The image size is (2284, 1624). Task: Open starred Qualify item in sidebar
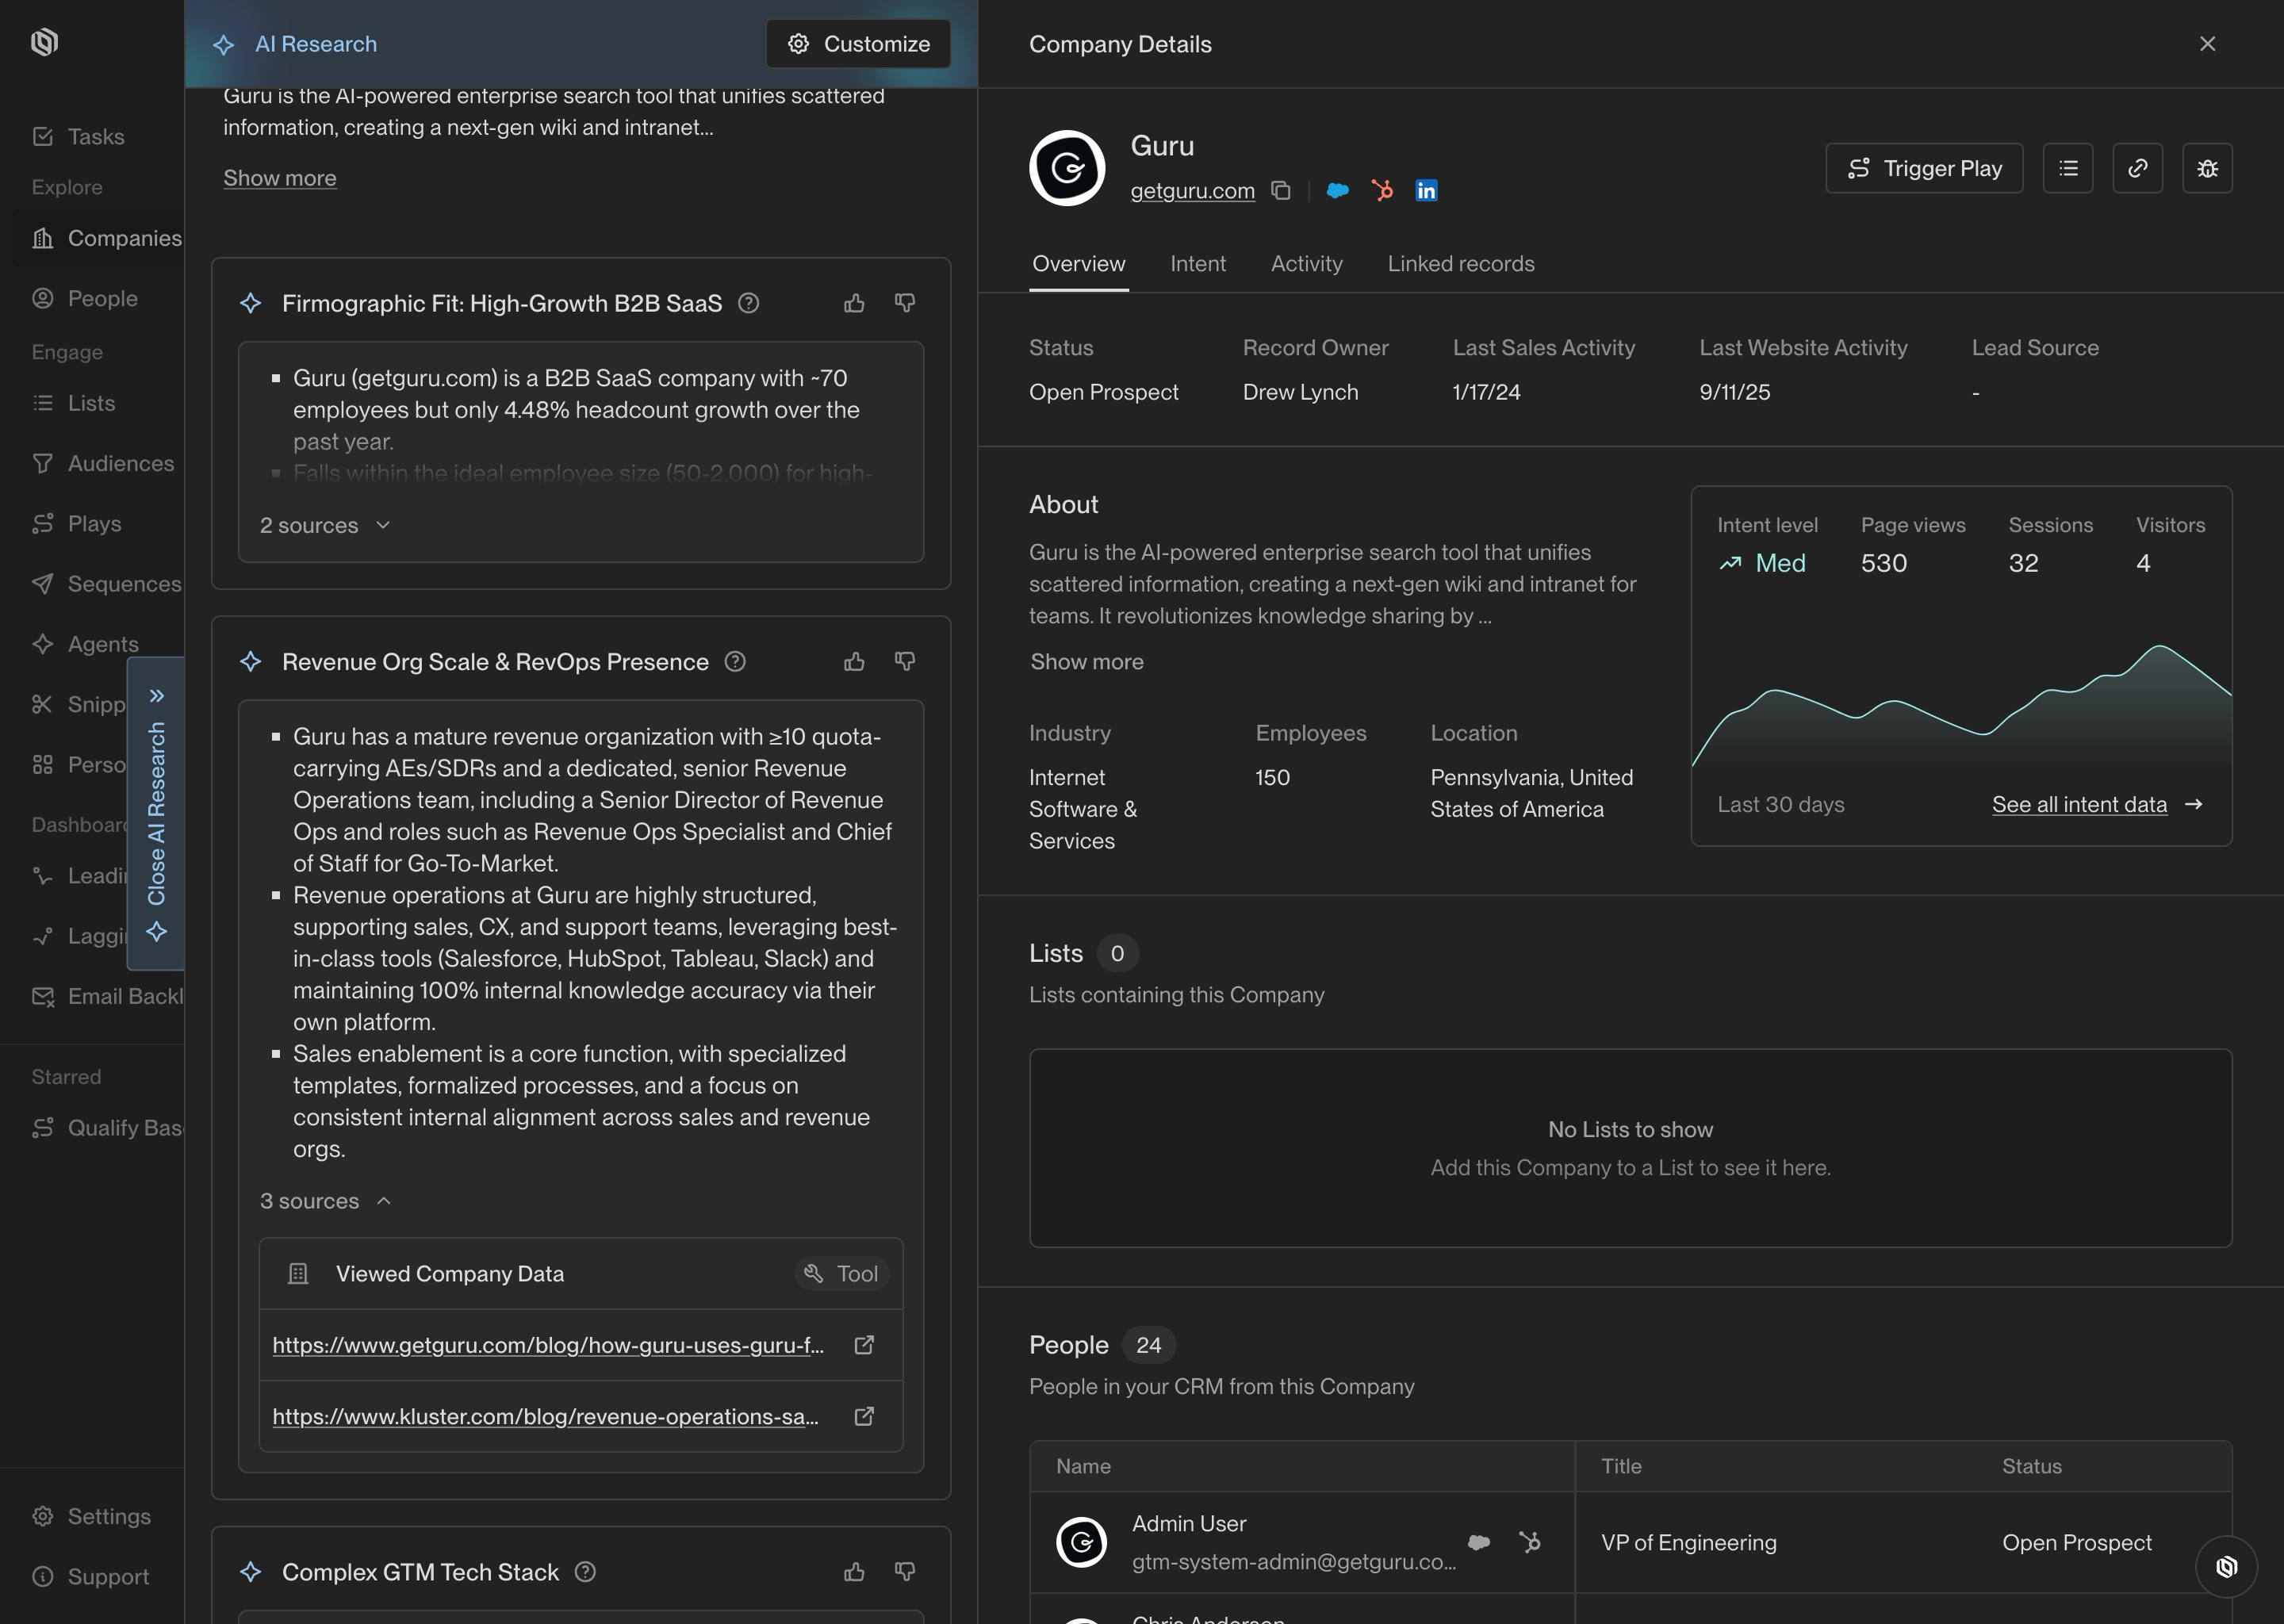click(x=99, y=1127)
